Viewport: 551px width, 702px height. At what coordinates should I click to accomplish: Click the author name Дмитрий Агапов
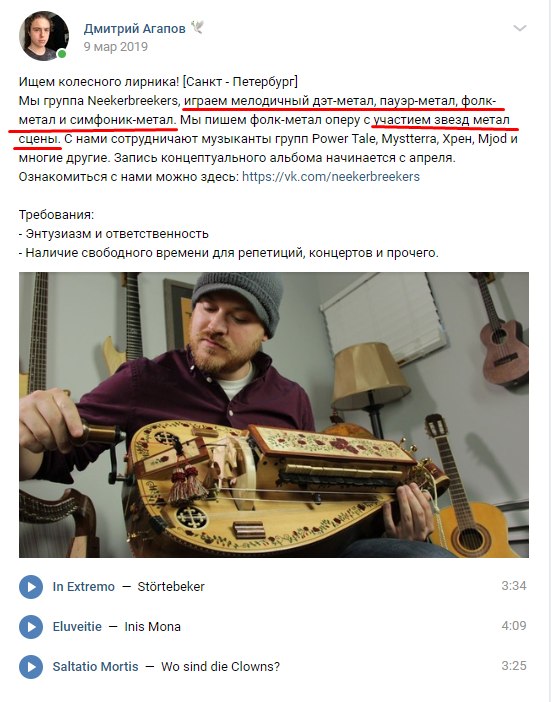pos(134,29)
